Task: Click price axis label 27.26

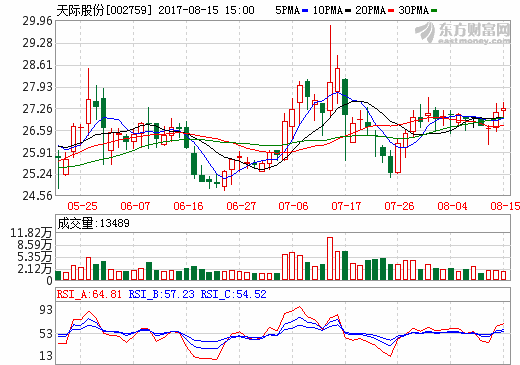Action: tap(38, 109)
